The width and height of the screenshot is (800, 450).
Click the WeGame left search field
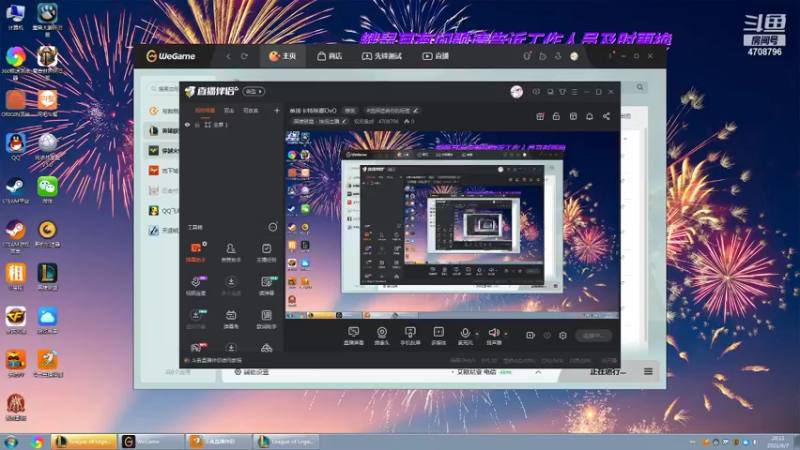163,89
